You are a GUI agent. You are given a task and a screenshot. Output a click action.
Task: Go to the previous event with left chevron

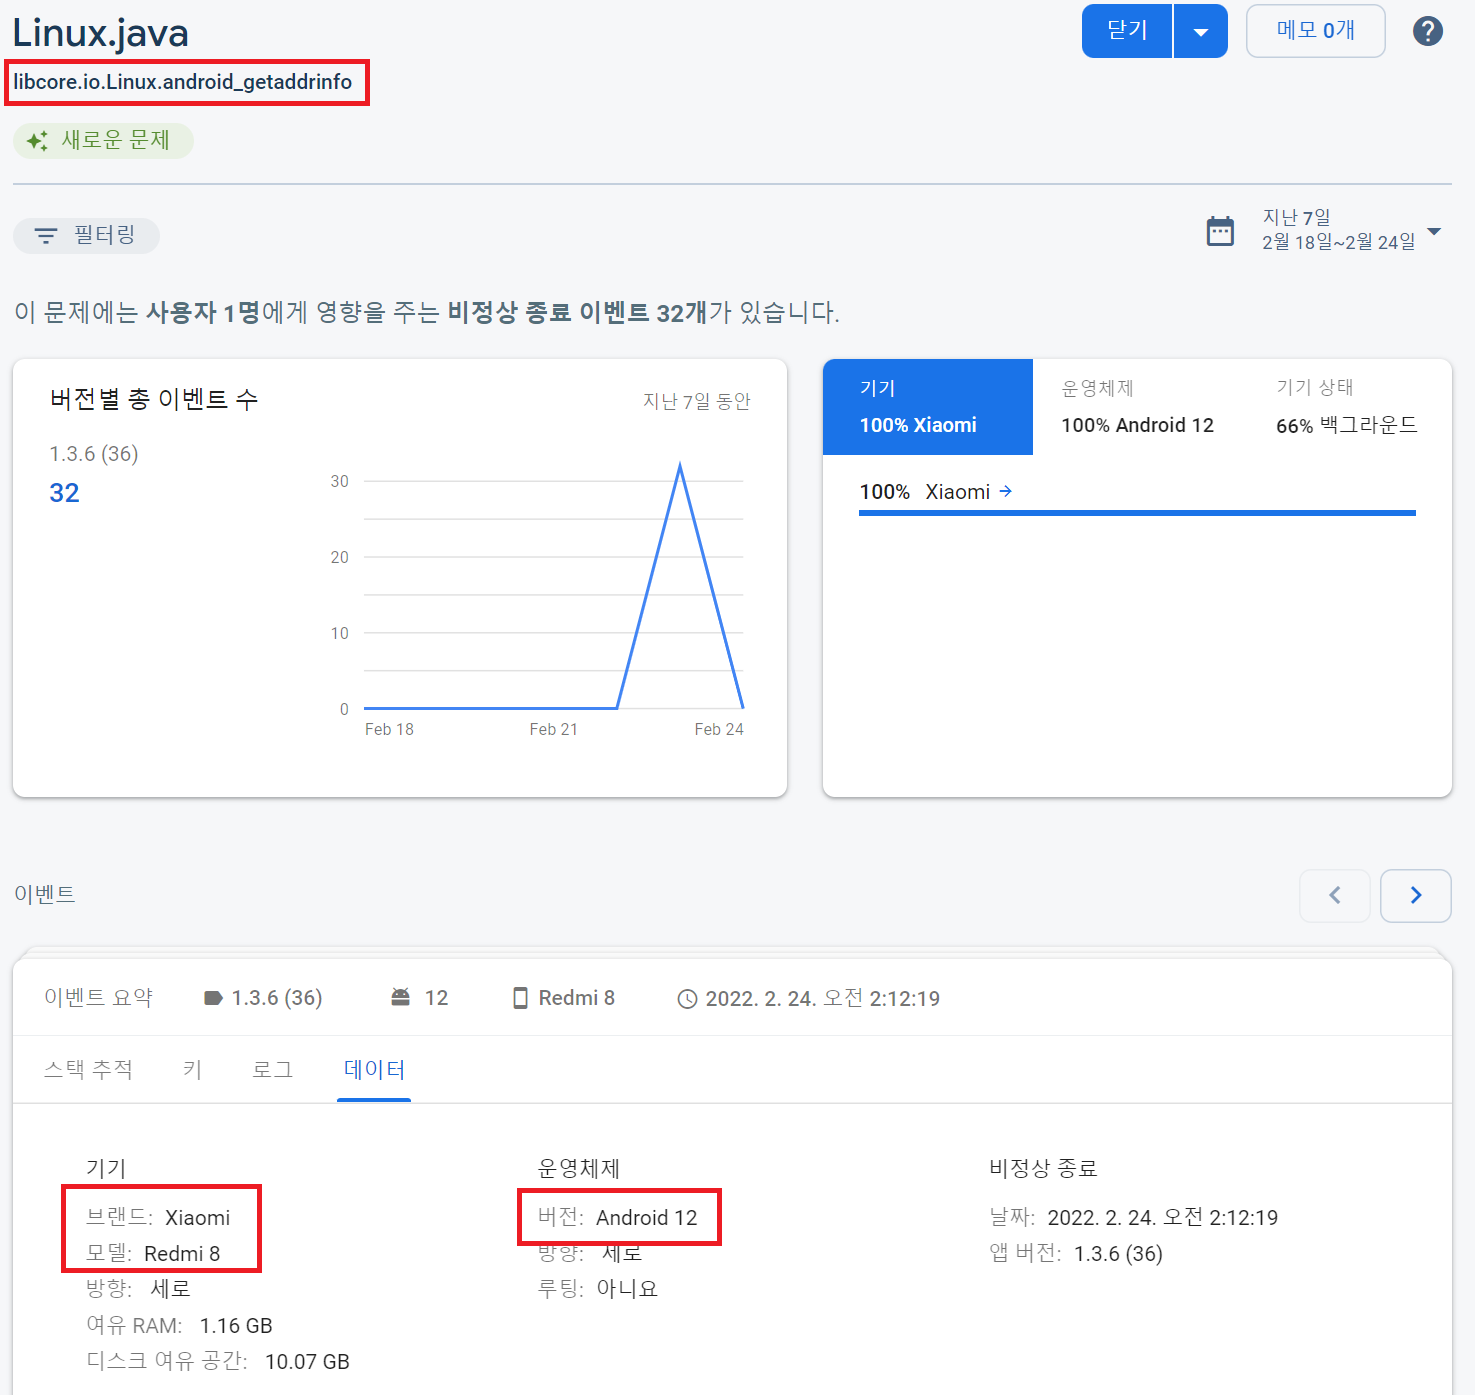(1334, 895)
